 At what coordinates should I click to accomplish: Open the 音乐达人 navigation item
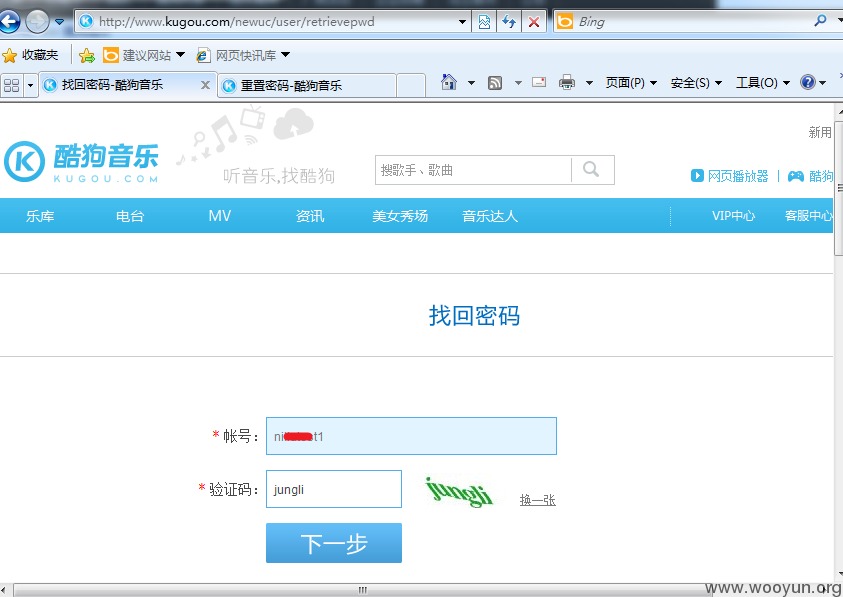point(489,216)
